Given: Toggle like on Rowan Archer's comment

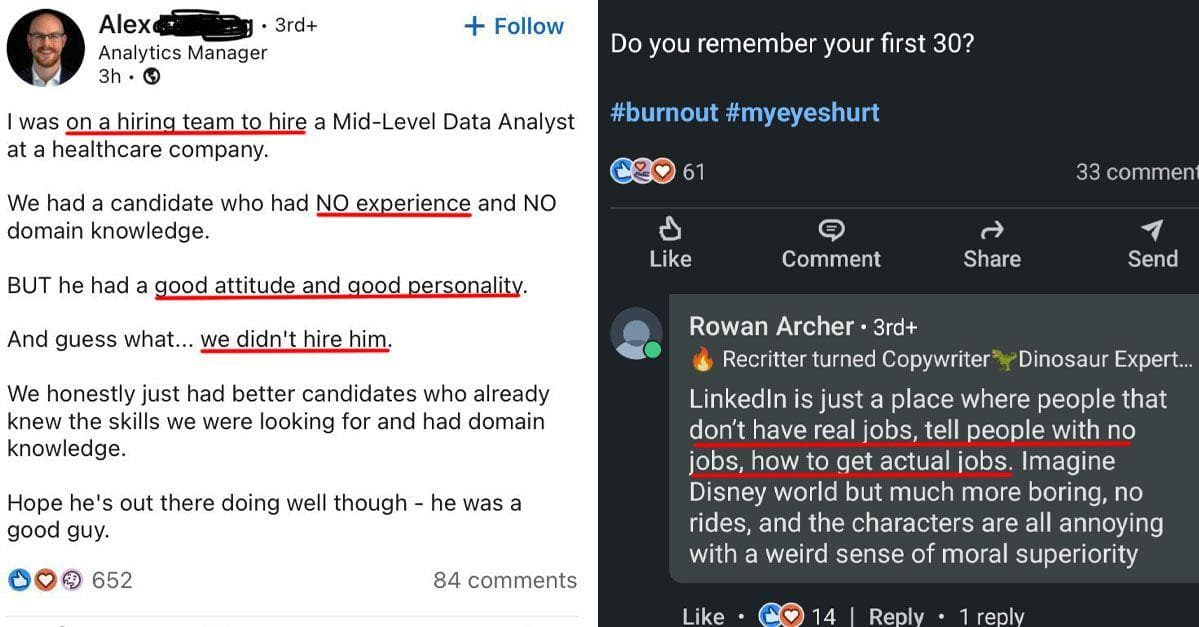Looking at the screenshot, I should pos(703,616).
